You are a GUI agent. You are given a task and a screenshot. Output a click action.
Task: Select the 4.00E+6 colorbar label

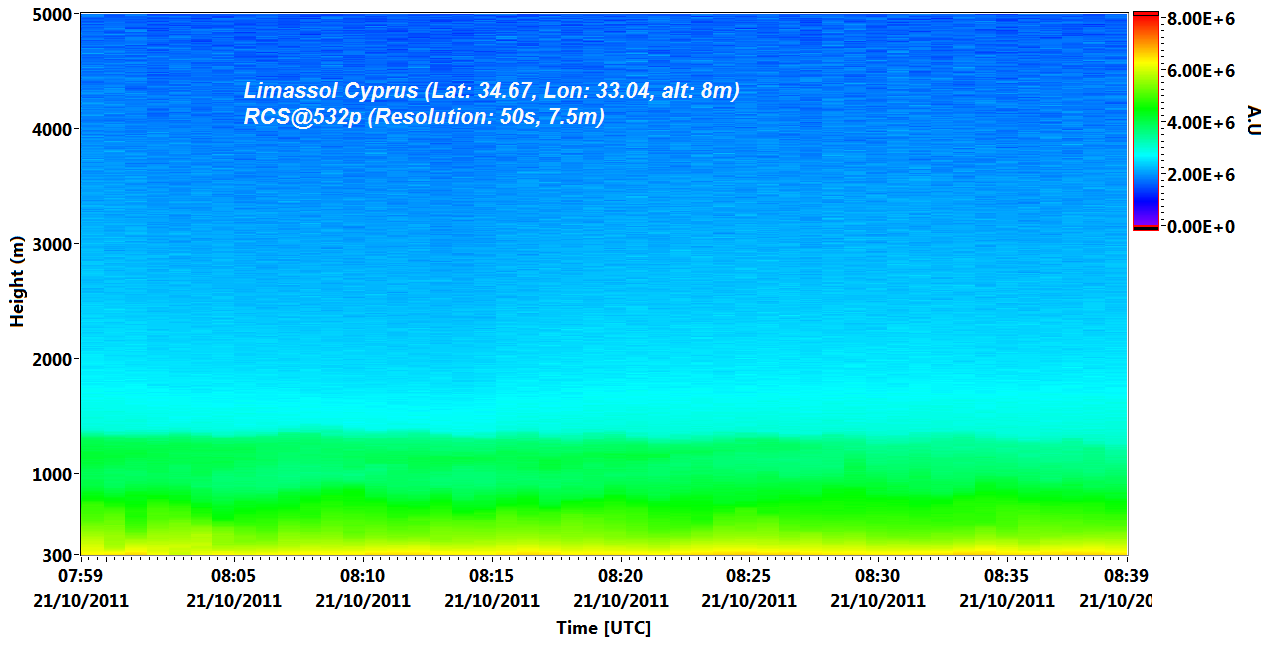coord(1200,123)
